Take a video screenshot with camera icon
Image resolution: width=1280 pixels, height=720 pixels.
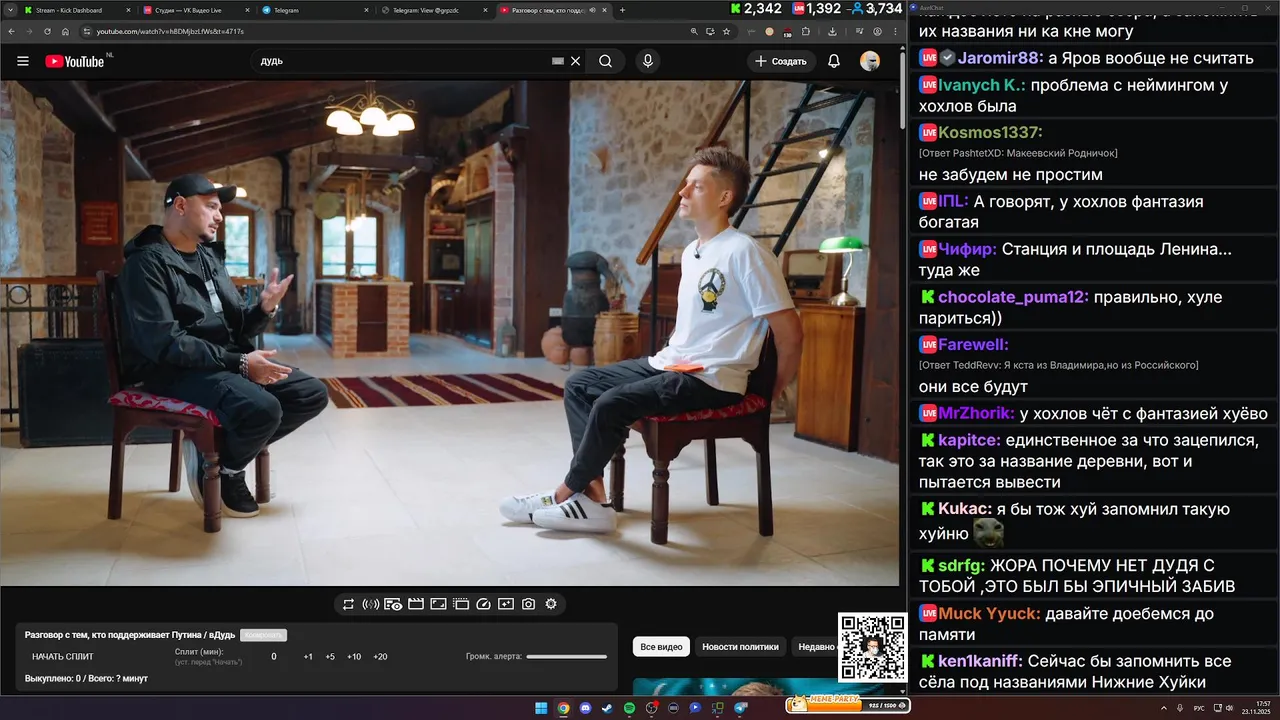click(528, 604)
